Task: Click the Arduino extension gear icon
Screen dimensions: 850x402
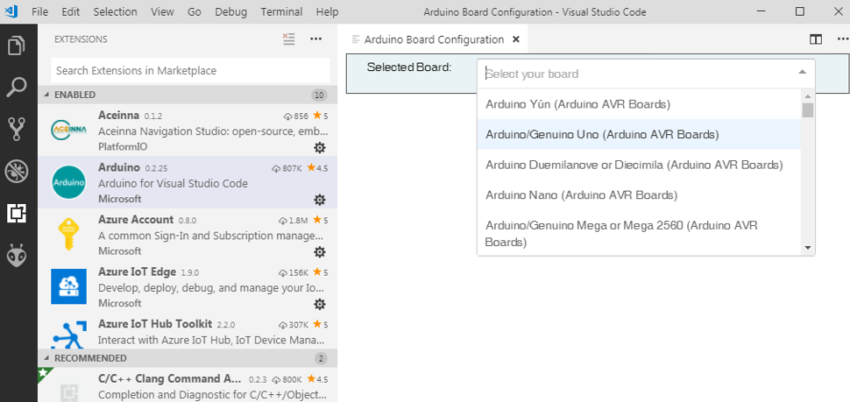Action: [320, 200]
